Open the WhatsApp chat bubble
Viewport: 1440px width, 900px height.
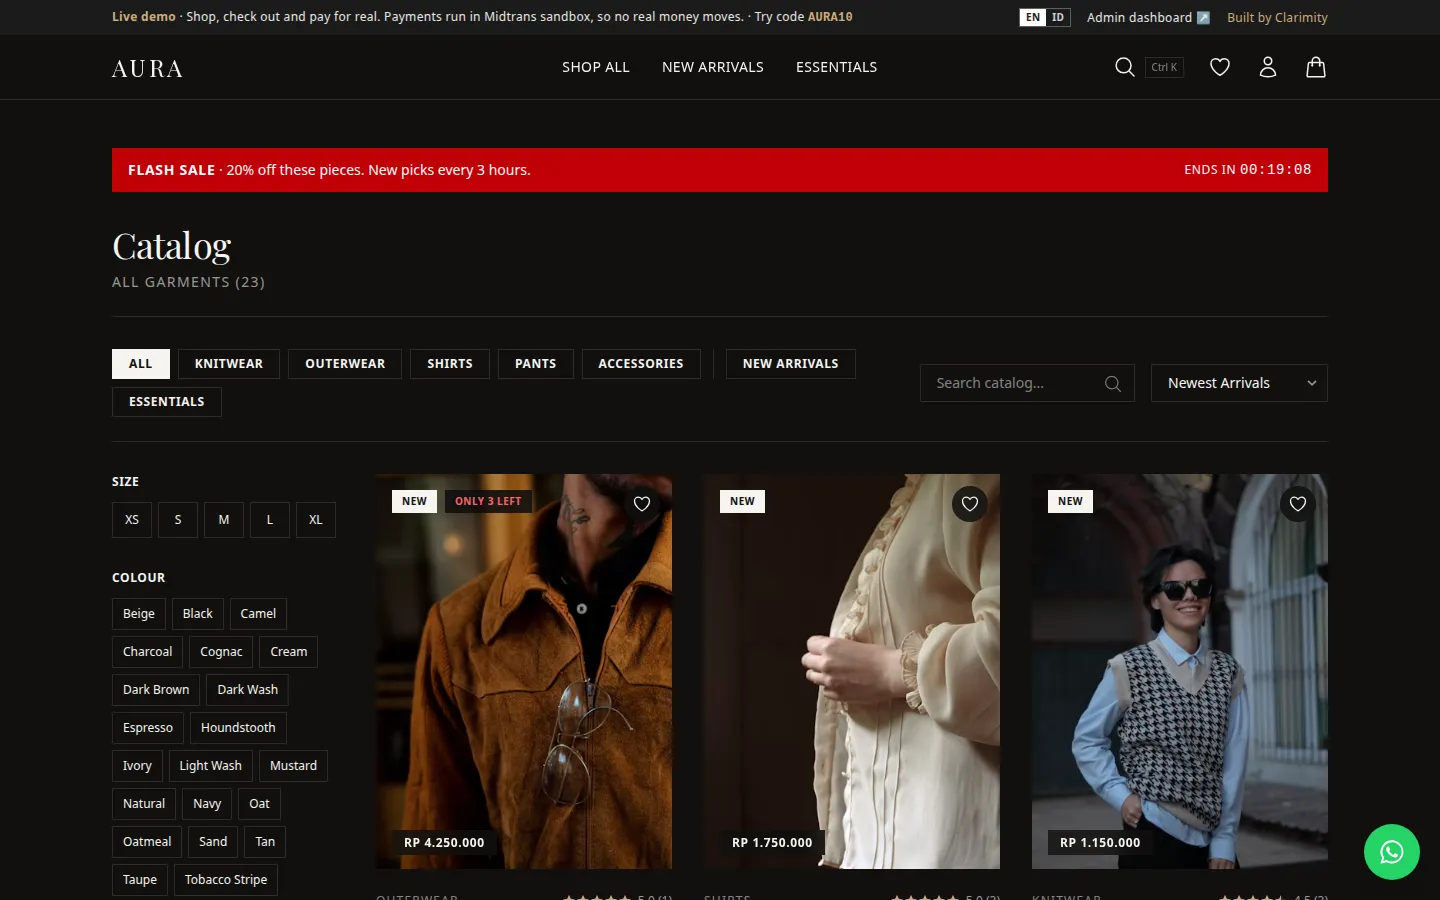click(1392, 852)
